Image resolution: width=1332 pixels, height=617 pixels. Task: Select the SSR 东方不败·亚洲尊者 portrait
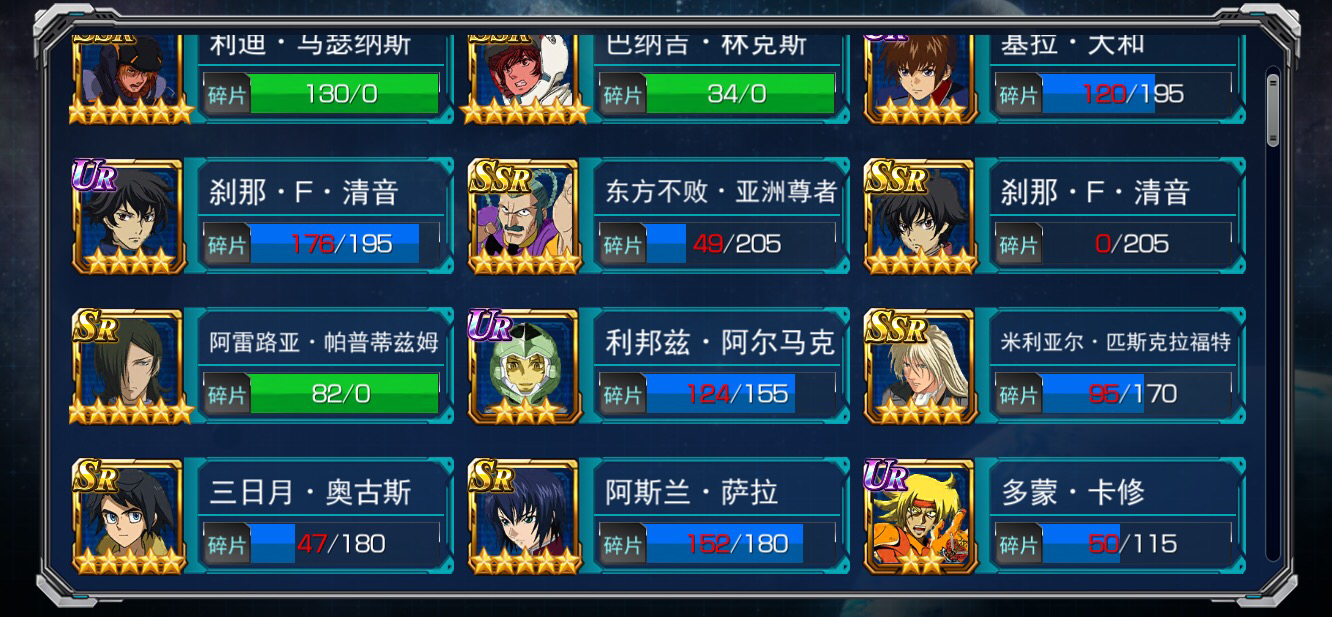[x=524, y=217]
